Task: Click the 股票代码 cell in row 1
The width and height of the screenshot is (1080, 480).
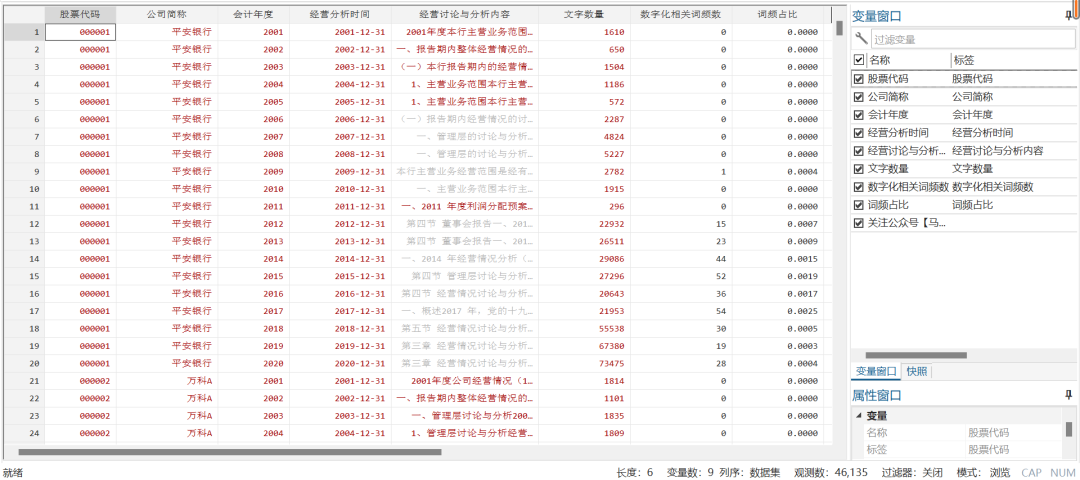Action: click(81, 32)
